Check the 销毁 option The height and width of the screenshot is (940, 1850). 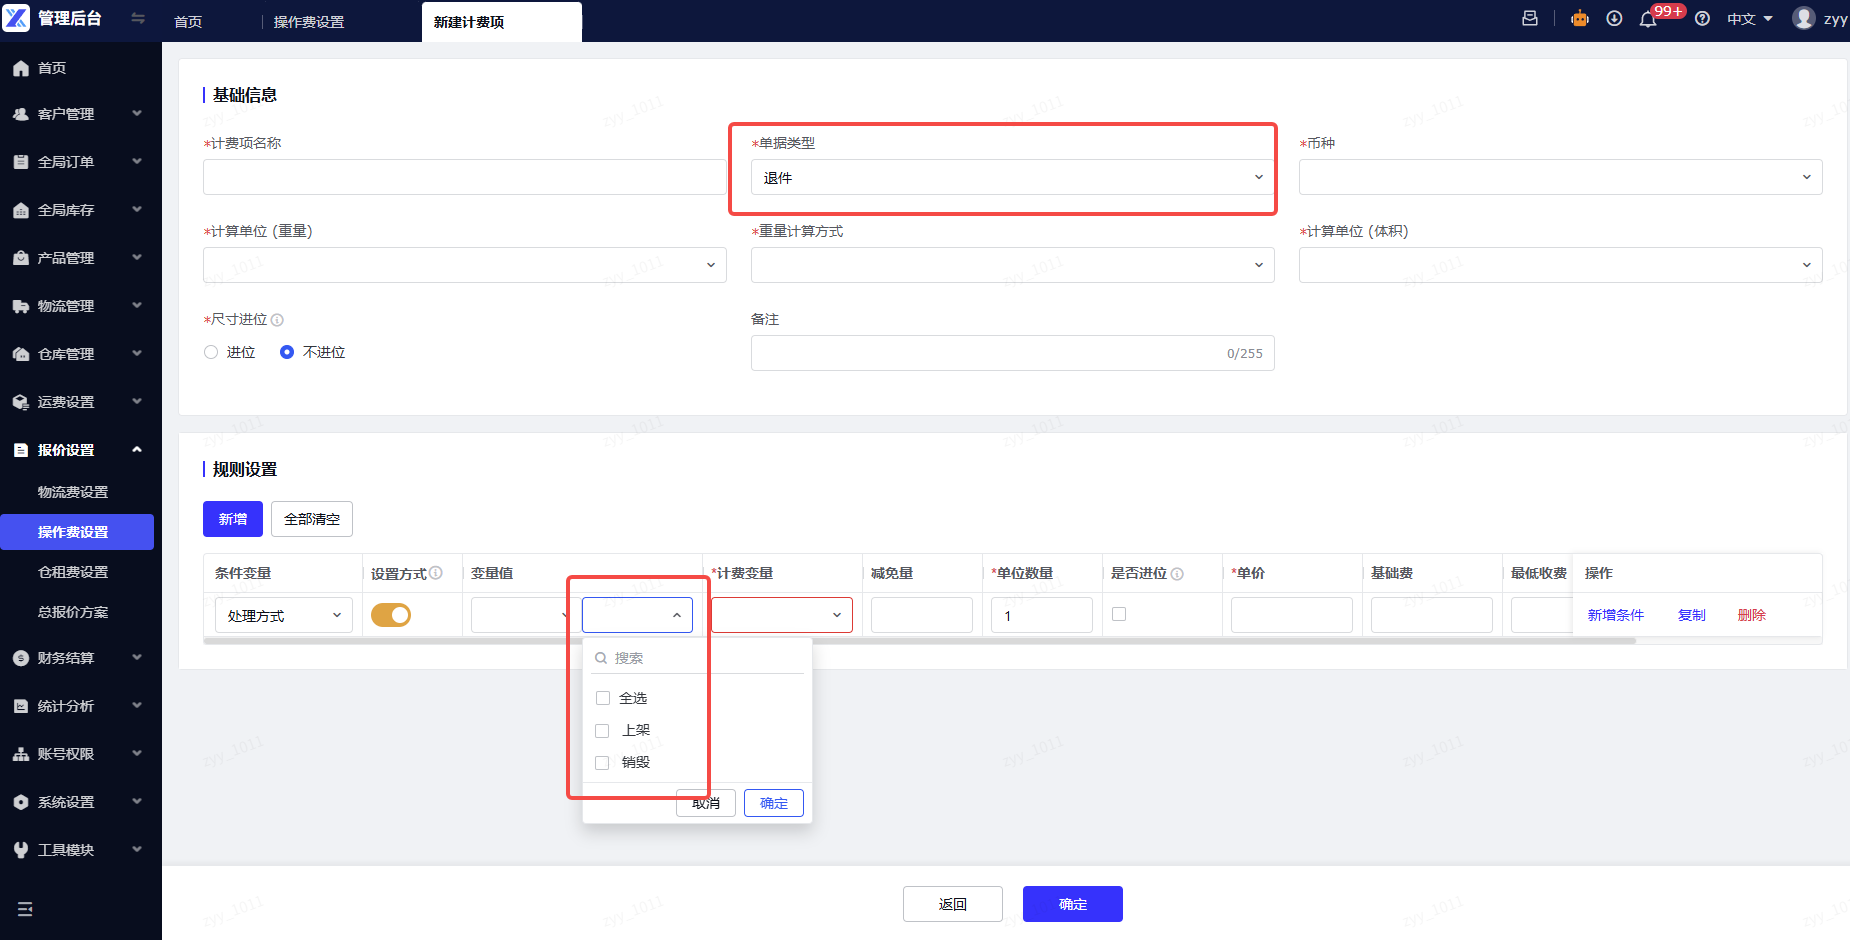click(x=602, y=763)
